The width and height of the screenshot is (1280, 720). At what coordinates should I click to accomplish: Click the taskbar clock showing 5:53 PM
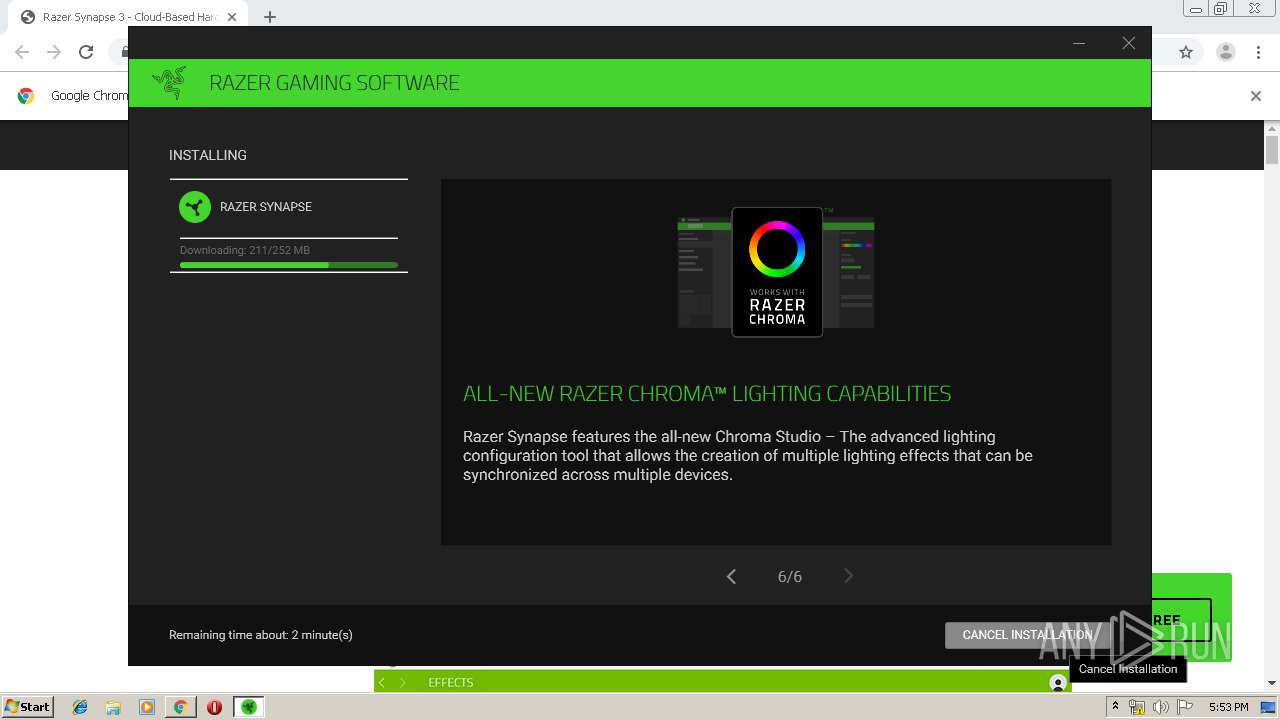1229,707
